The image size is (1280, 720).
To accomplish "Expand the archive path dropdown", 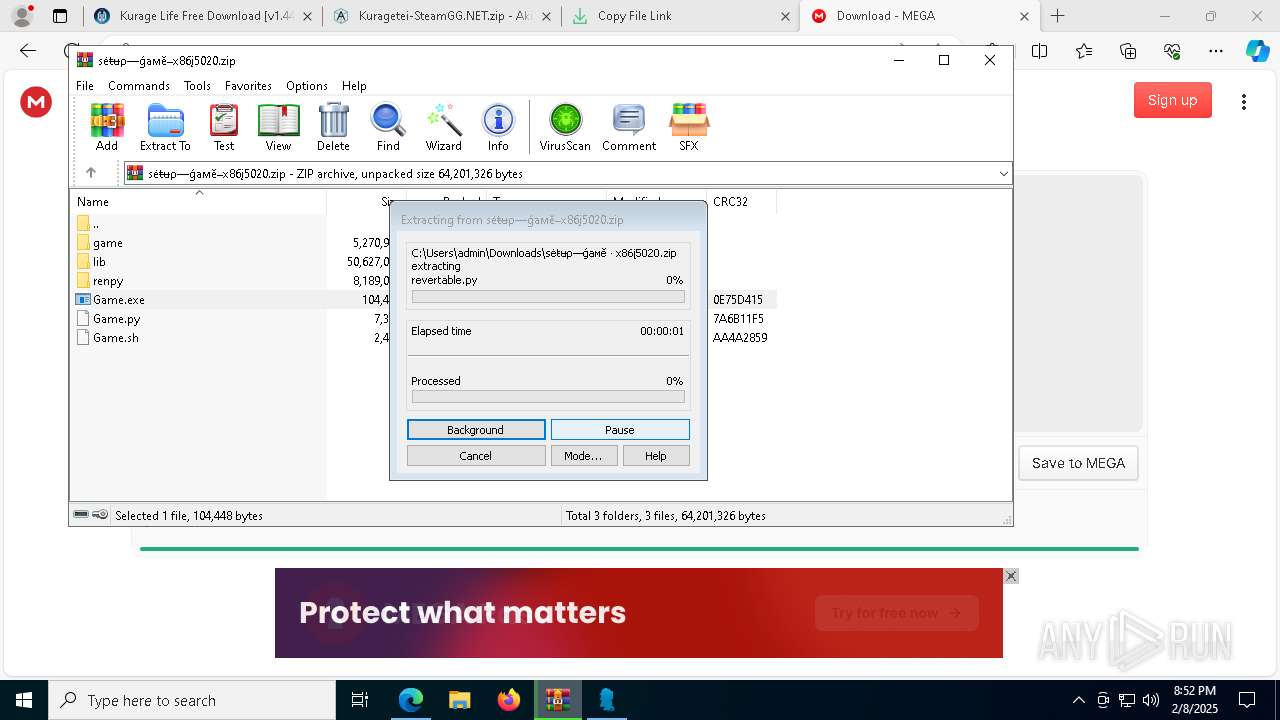I will [1003, 174].
